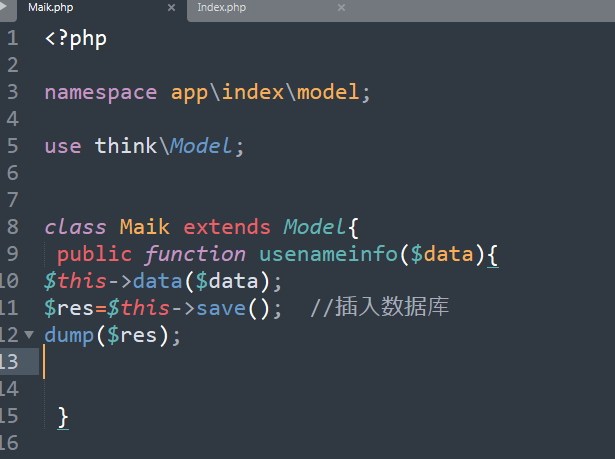The width and height of the screenshot is (615, 459).
Task: Click the underlined opening brace on line 9
Action: click(x=493, y=255)
